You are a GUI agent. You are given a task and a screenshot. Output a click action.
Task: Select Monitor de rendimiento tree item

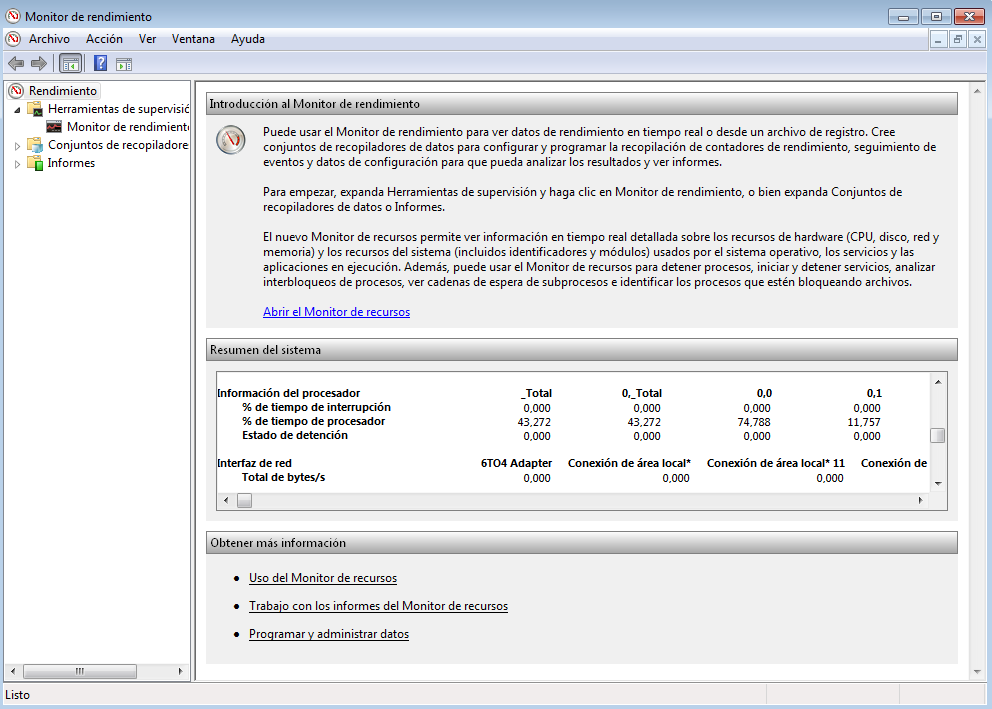click(128, 126)
